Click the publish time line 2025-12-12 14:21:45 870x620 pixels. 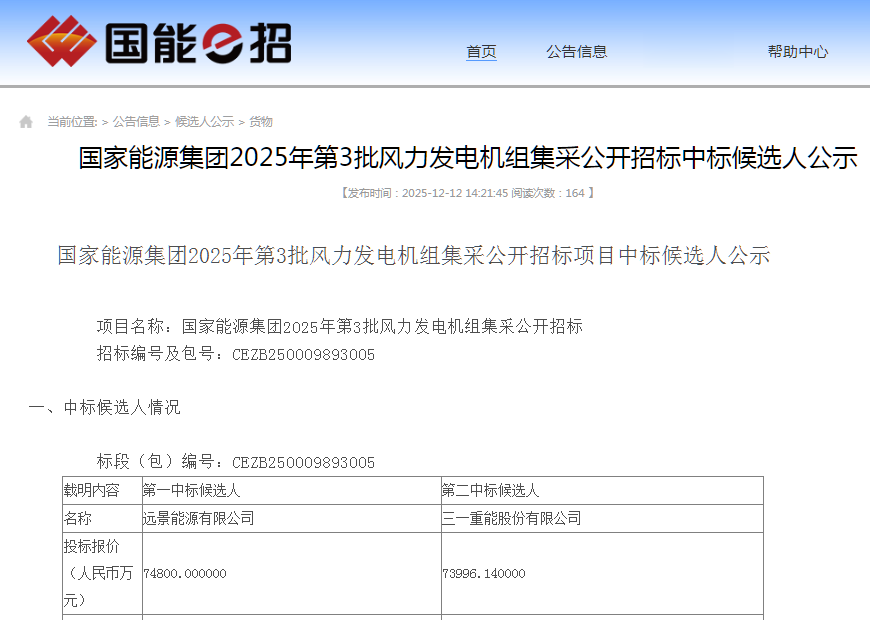pos(468,193)
